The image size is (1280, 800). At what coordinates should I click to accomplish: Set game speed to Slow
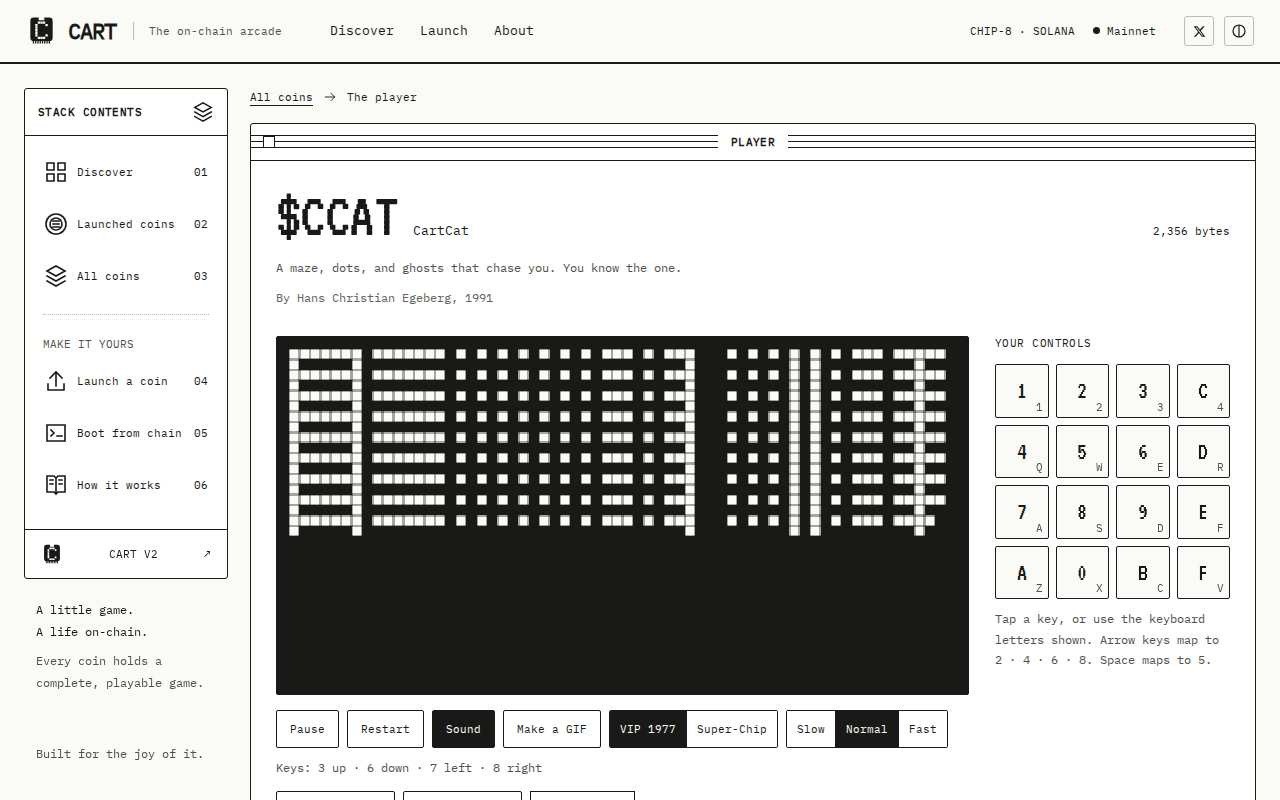point(811,729)
